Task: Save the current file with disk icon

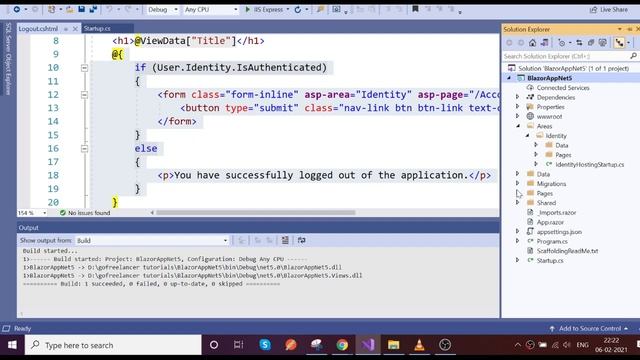Action: [82, 9]
